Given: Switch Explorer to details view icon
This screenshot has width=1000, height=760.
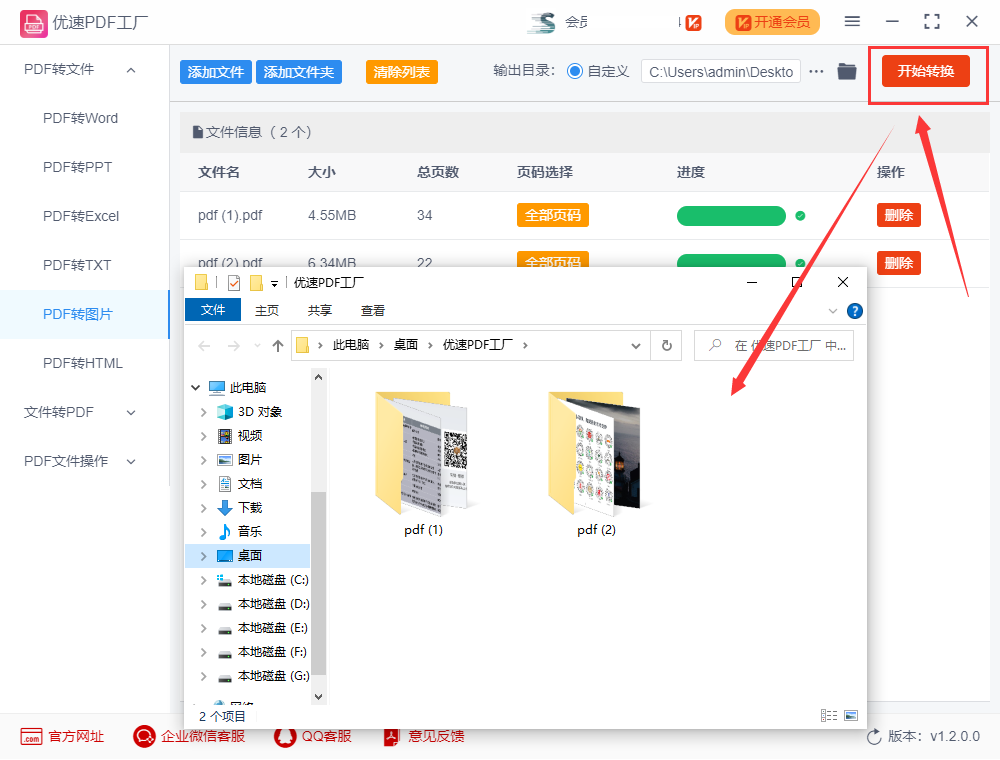Looking at the screenshot, I should coord(828,715).
